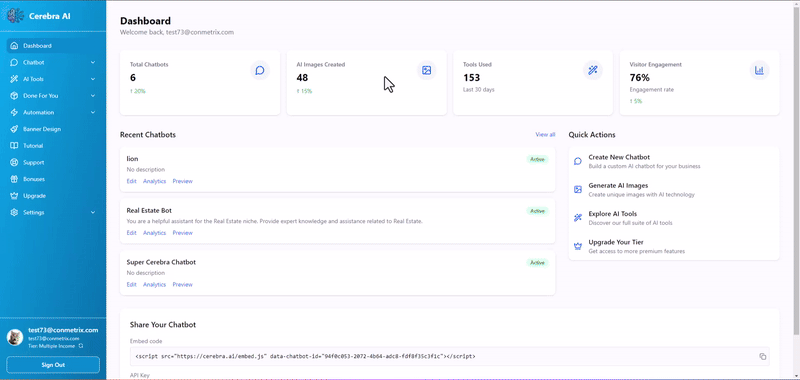Click the Banner Design rocket icon
Viewport: 800px width, 380px height.
[14, 129]
